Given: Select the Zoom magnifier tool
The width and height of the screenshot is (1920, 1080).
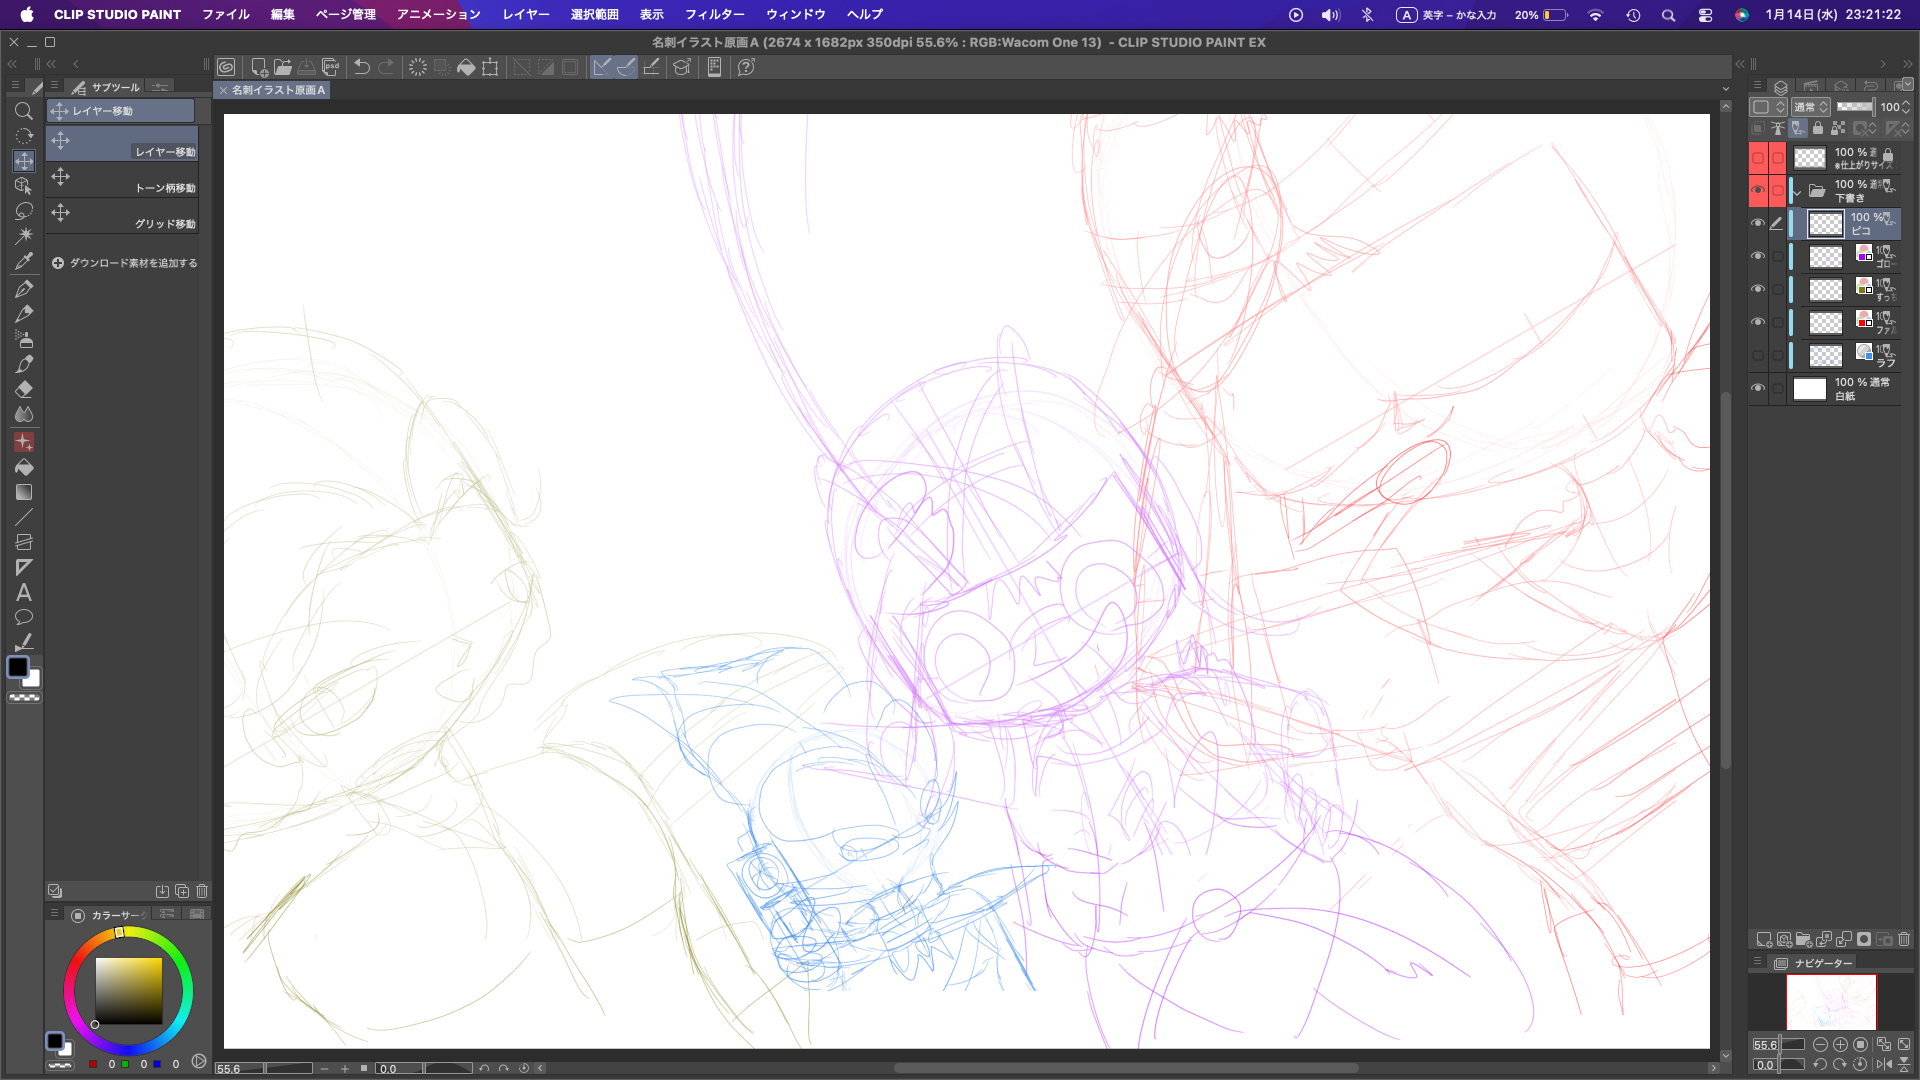Looking at the screenshot, I should tap(24, 111).
